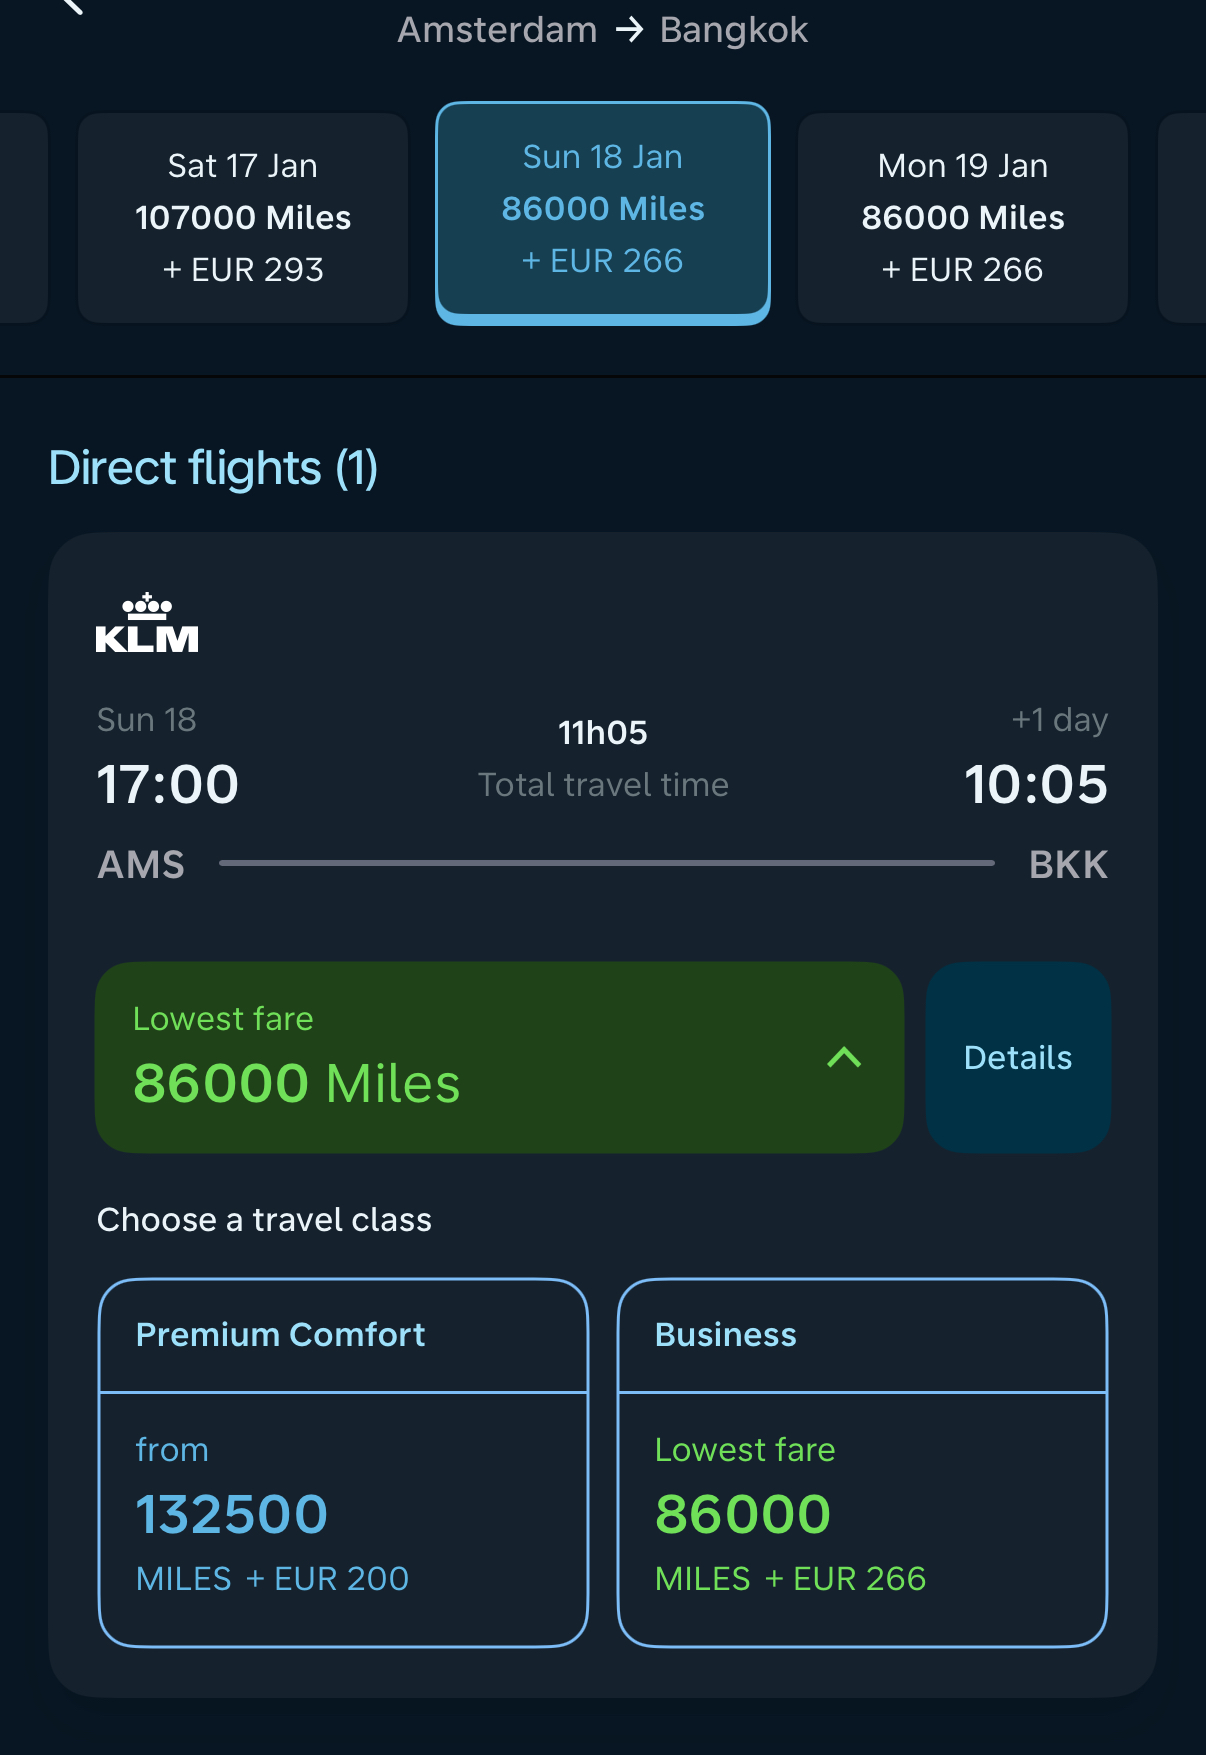Tap the back arrow at top-left
This screenshot has height=1755, width=1206.
point(70,6)
